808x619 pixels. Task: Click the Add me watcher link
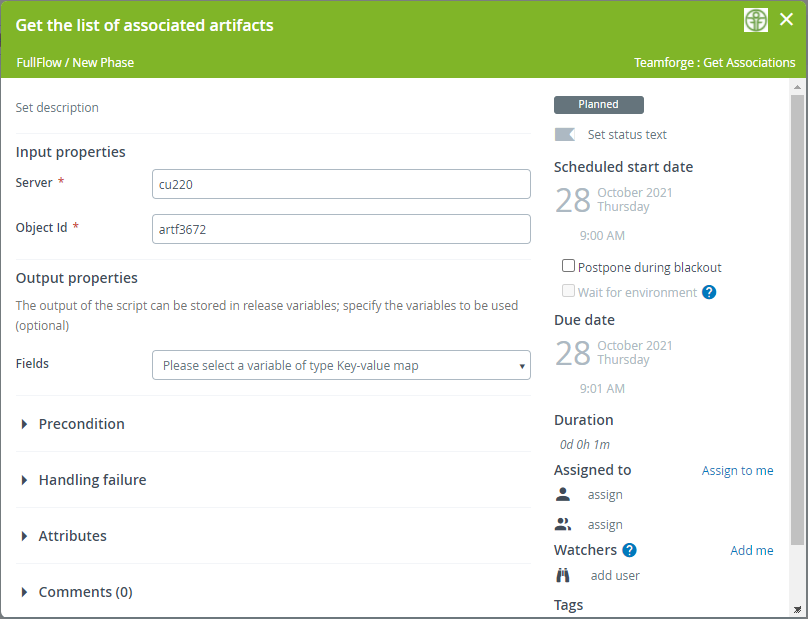(751, 551)
